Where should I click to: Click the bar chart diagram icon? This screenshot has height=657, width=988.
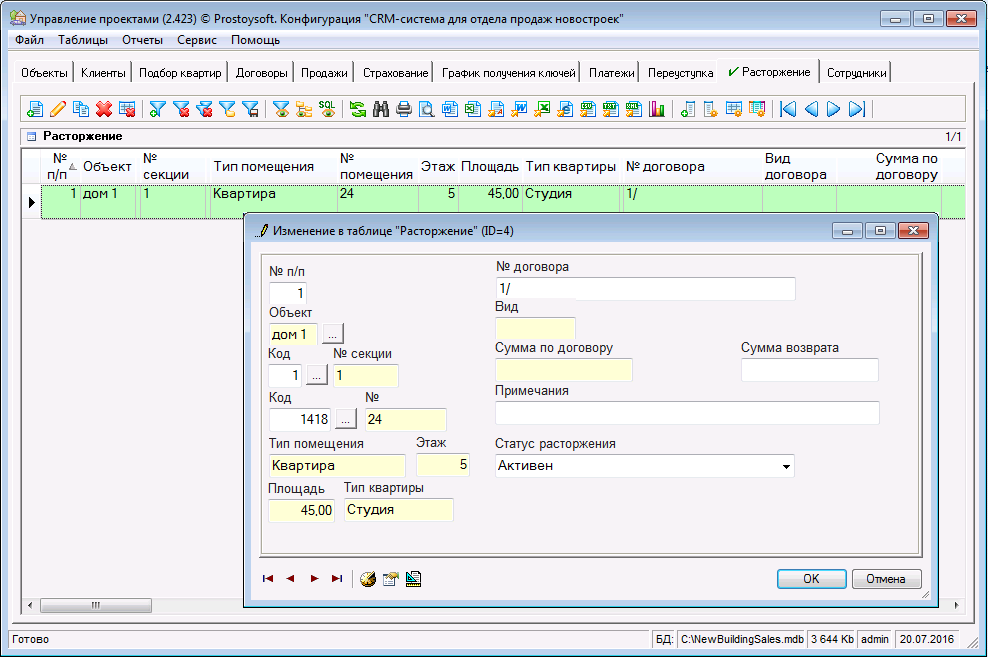(657, 110)
